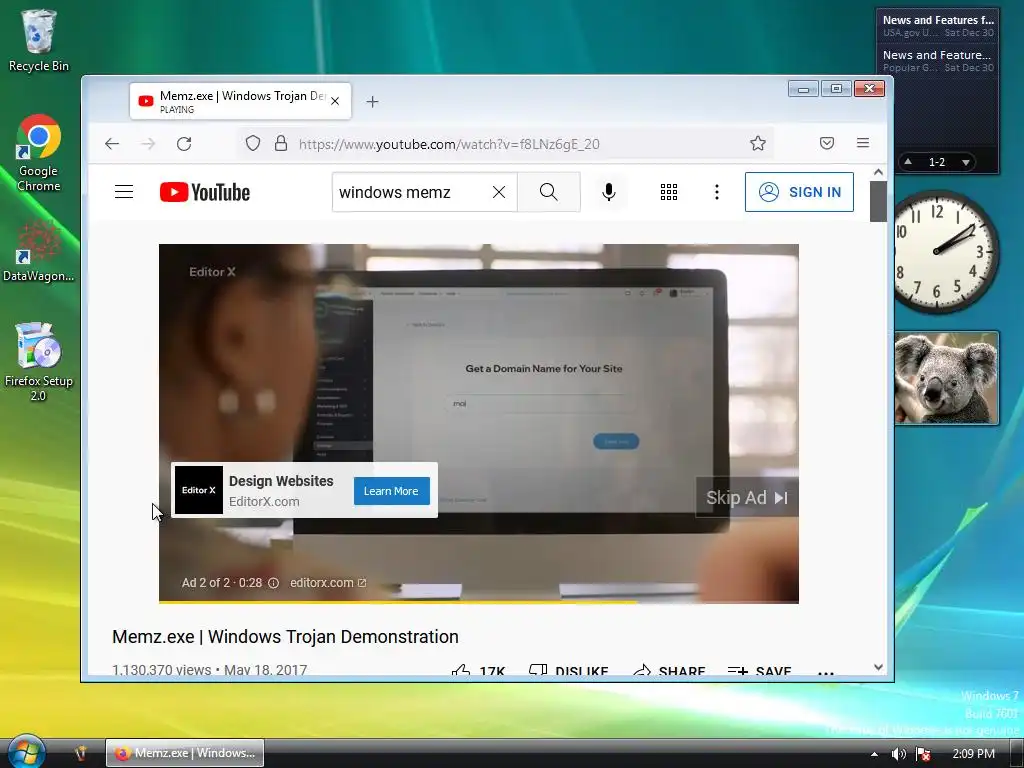Open the tracking protection shield icon

253,144
